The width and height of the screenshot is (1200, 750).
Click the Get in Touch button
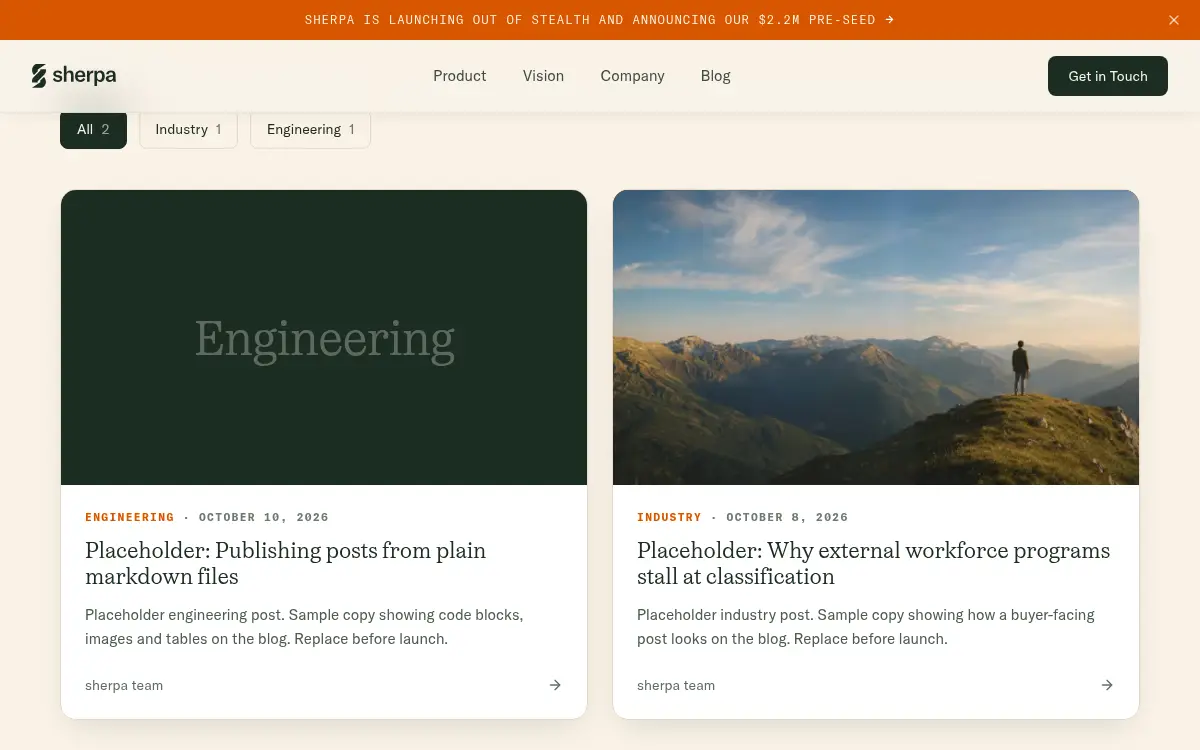pos(1108,76)
